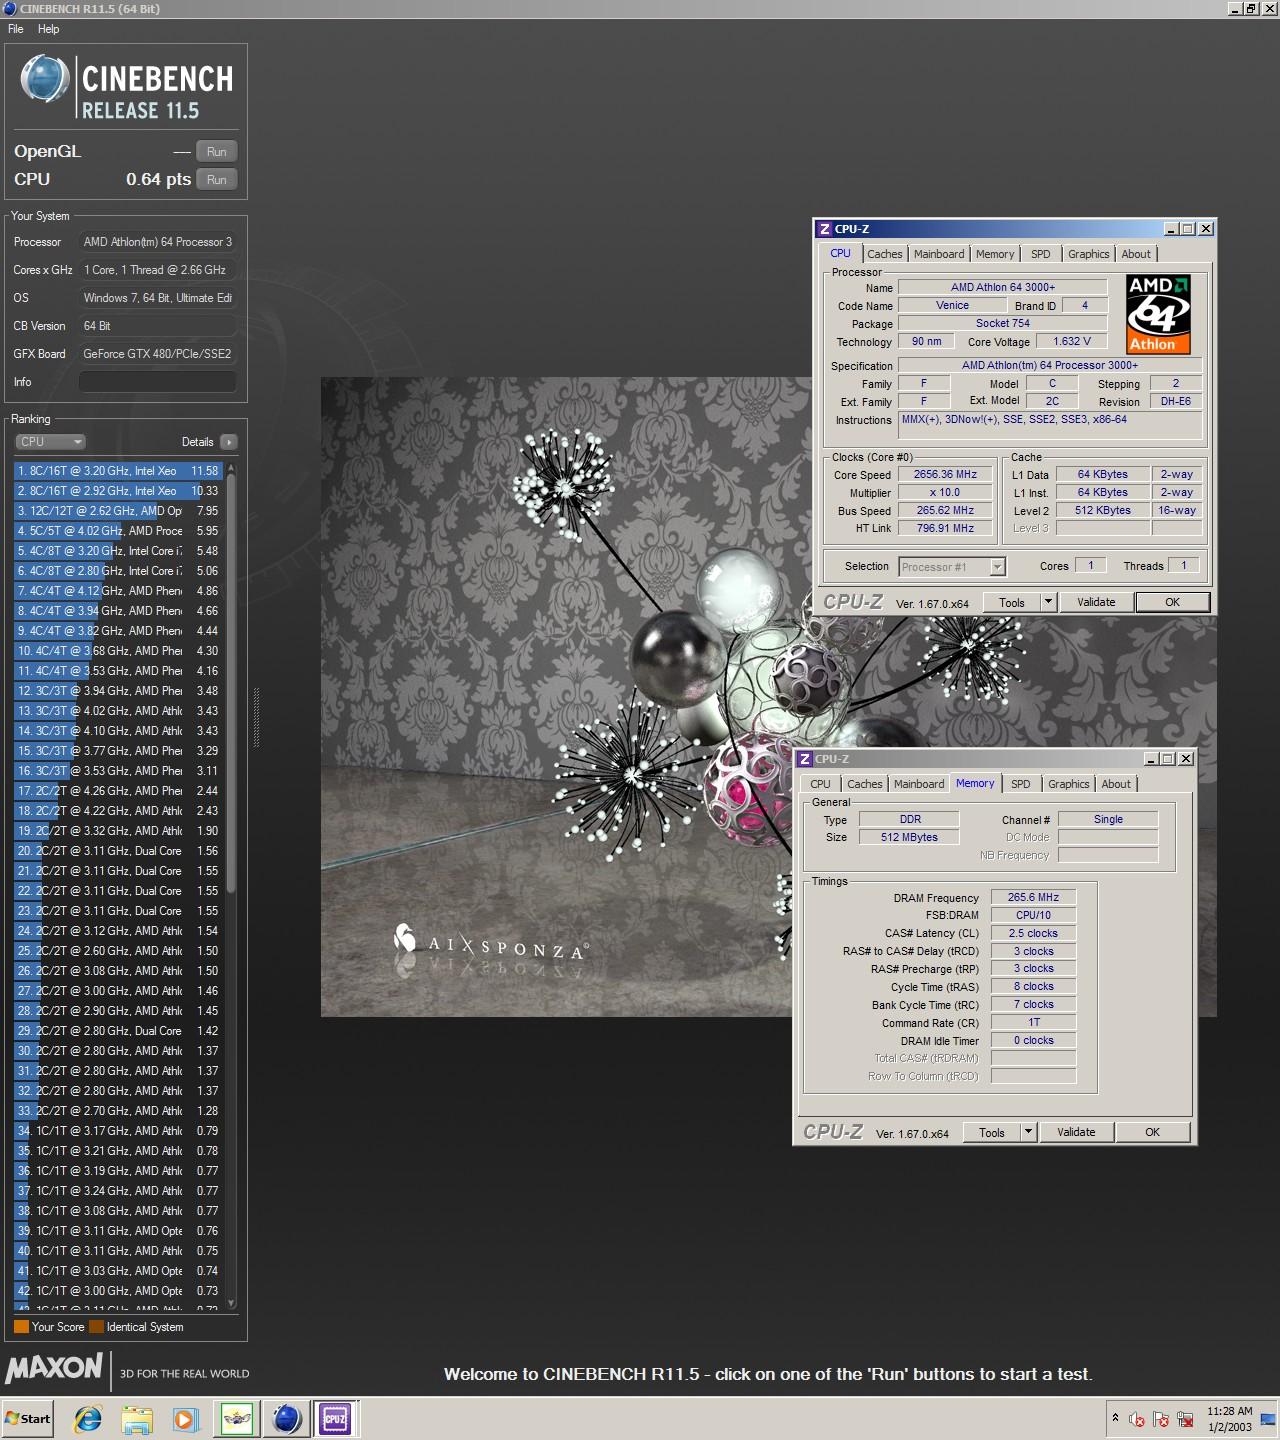
Task: Click the Identical System brown legend swatch
Action: [x=96, y=1327]
